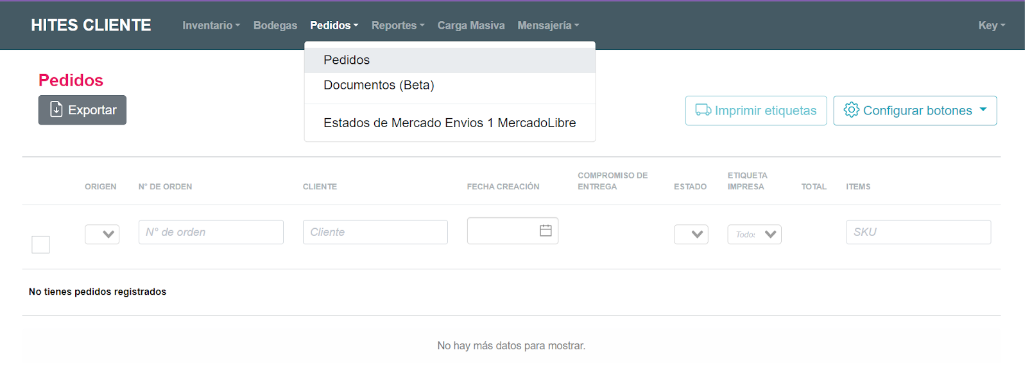Click the Exportar button

83,110
